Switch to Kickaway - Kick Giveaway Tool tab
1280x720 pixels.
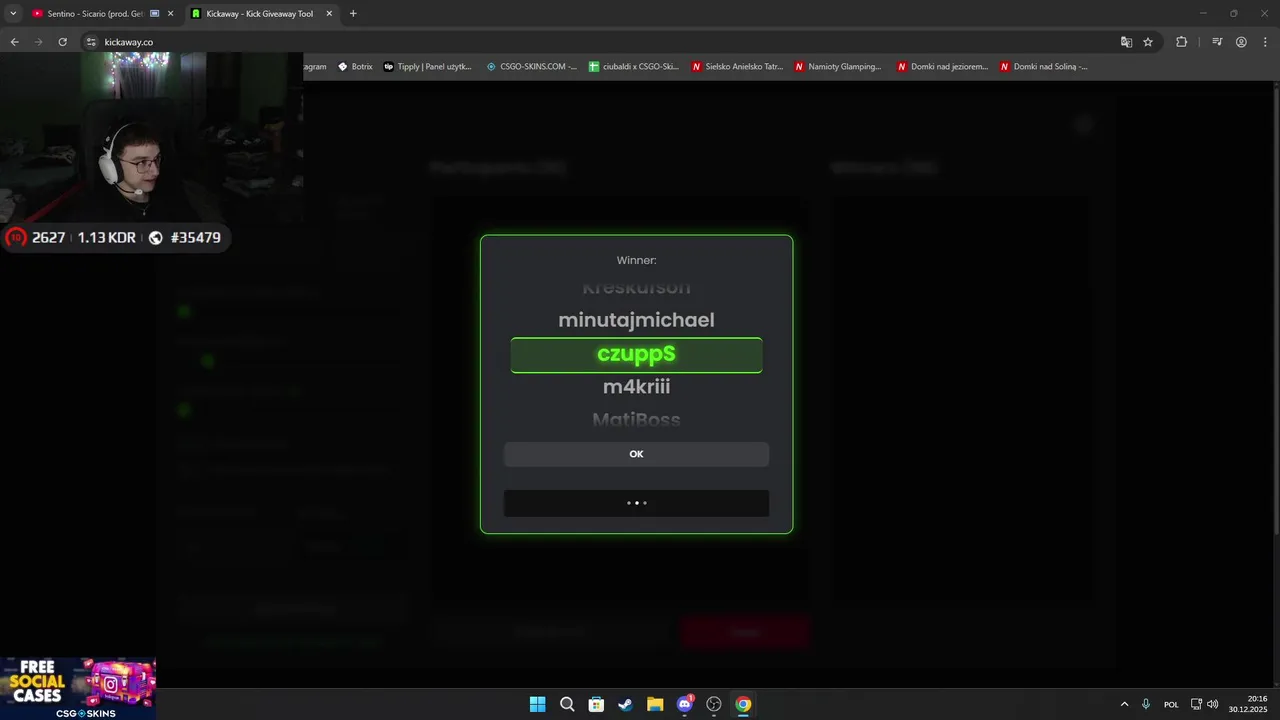click(260, 14)
